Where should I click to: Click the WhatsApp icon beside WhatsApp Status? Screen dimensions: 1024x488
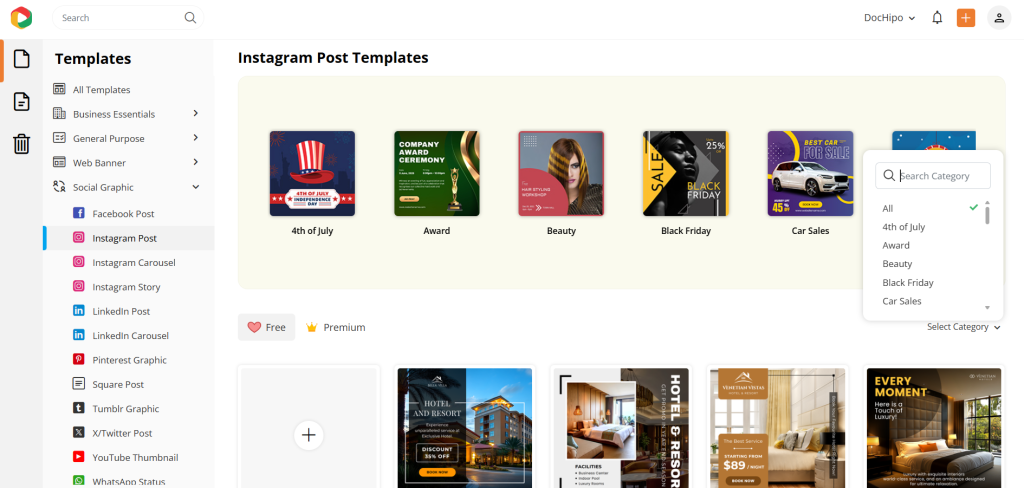point(78,481)
